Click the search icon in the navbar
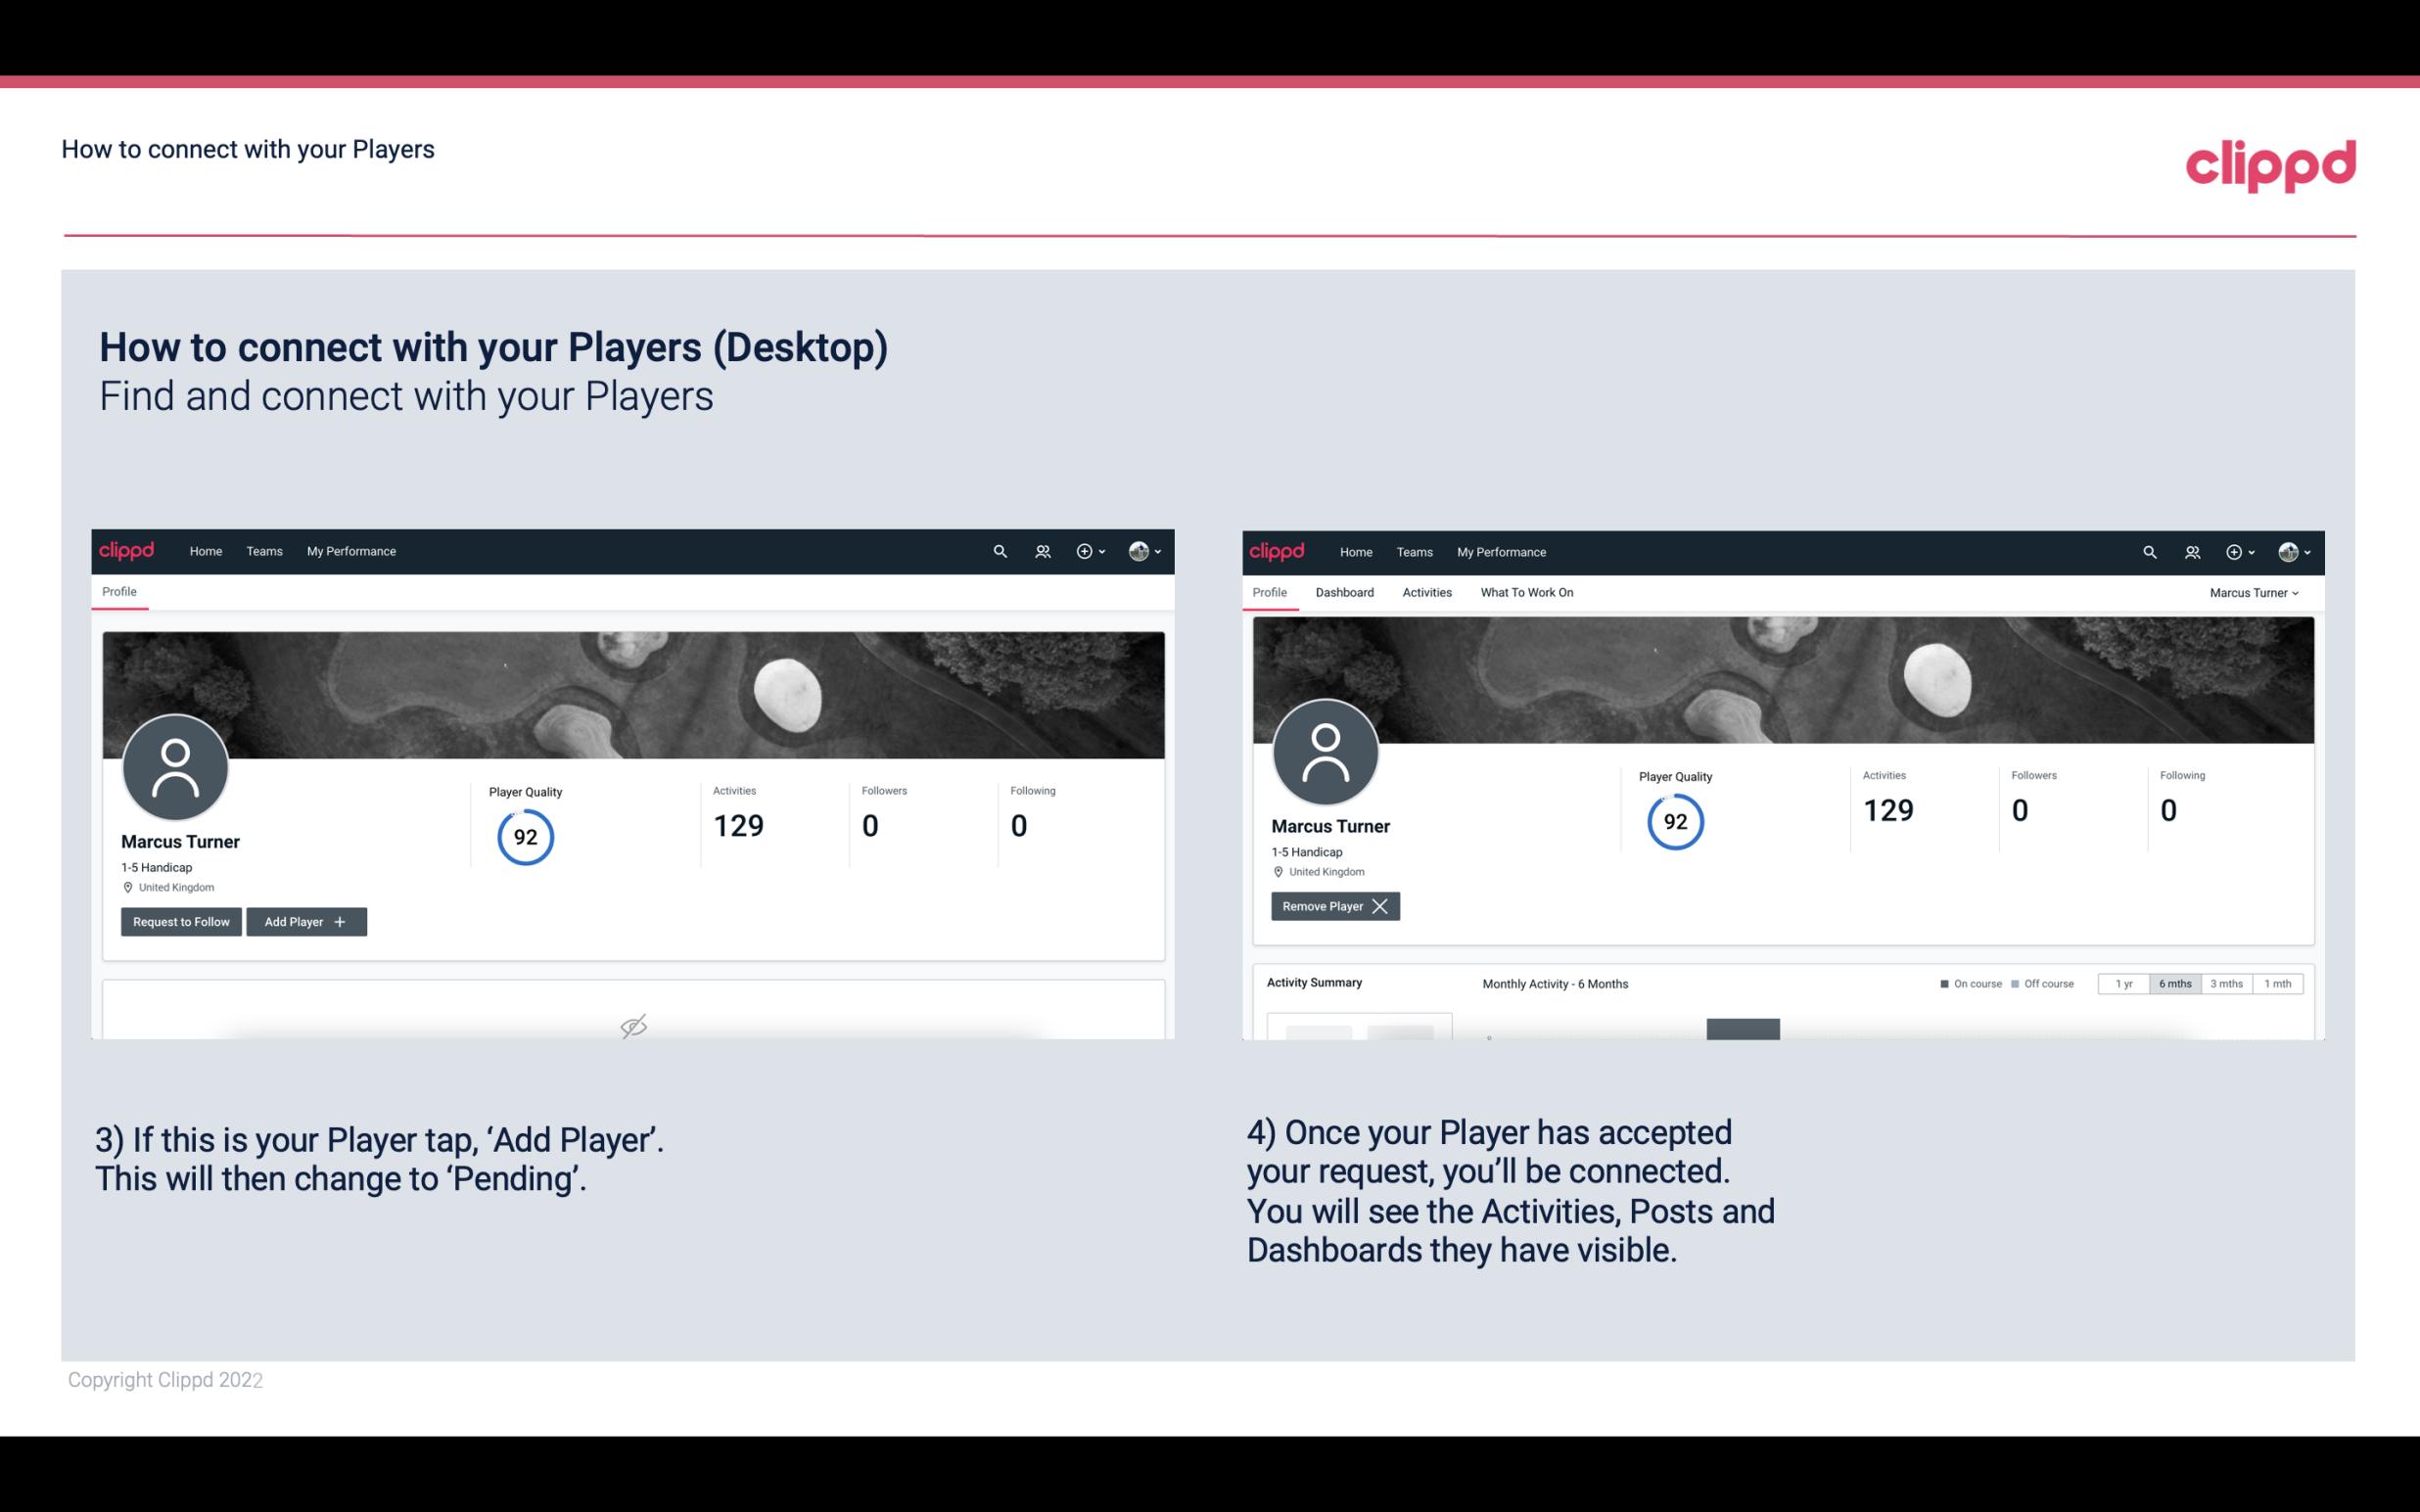The image size is (2420, 1512). pyautogui.click(x=999, y=552)
